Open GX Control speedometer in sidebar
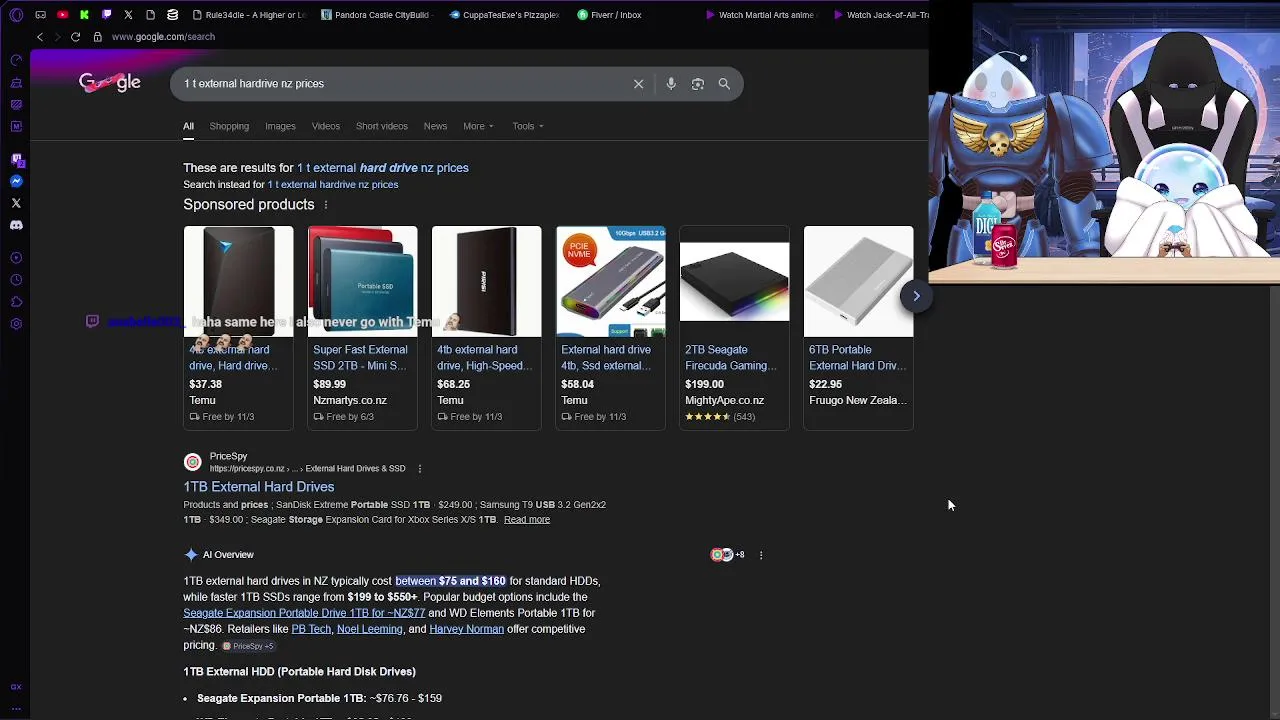 click(16, 61)
